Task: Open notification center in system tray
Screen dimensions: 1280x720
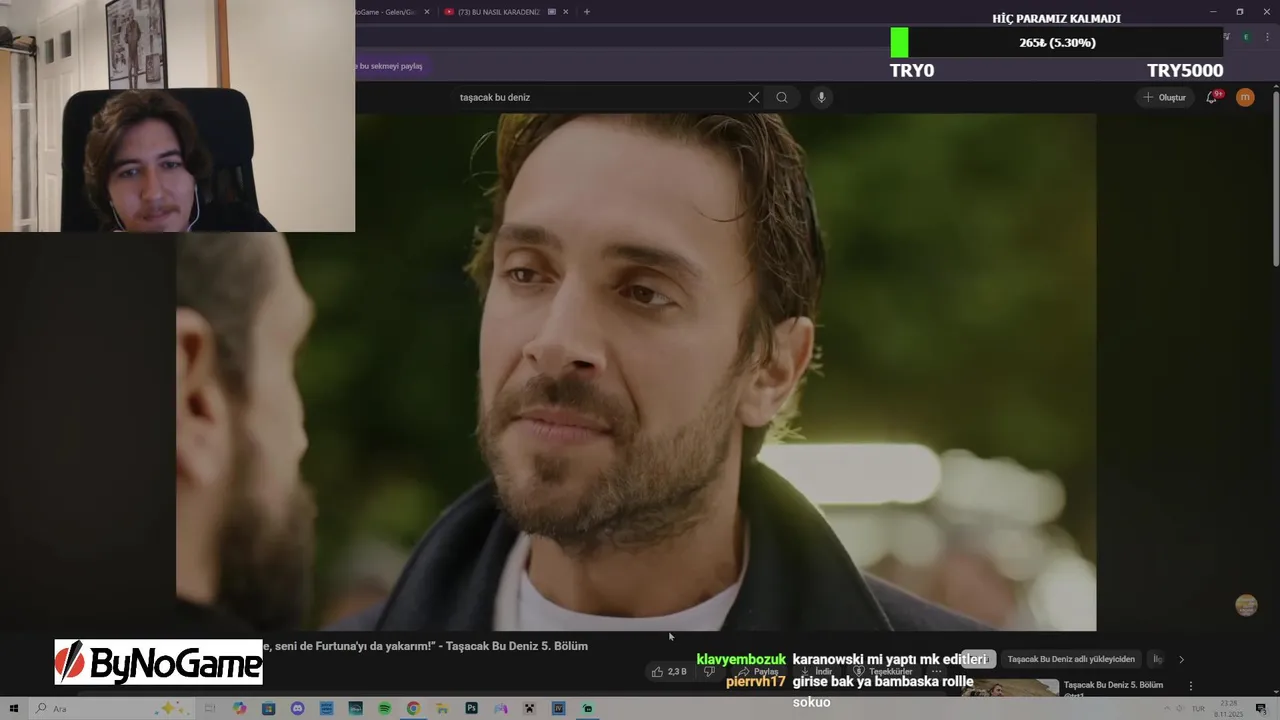Action: [1261, 708]
